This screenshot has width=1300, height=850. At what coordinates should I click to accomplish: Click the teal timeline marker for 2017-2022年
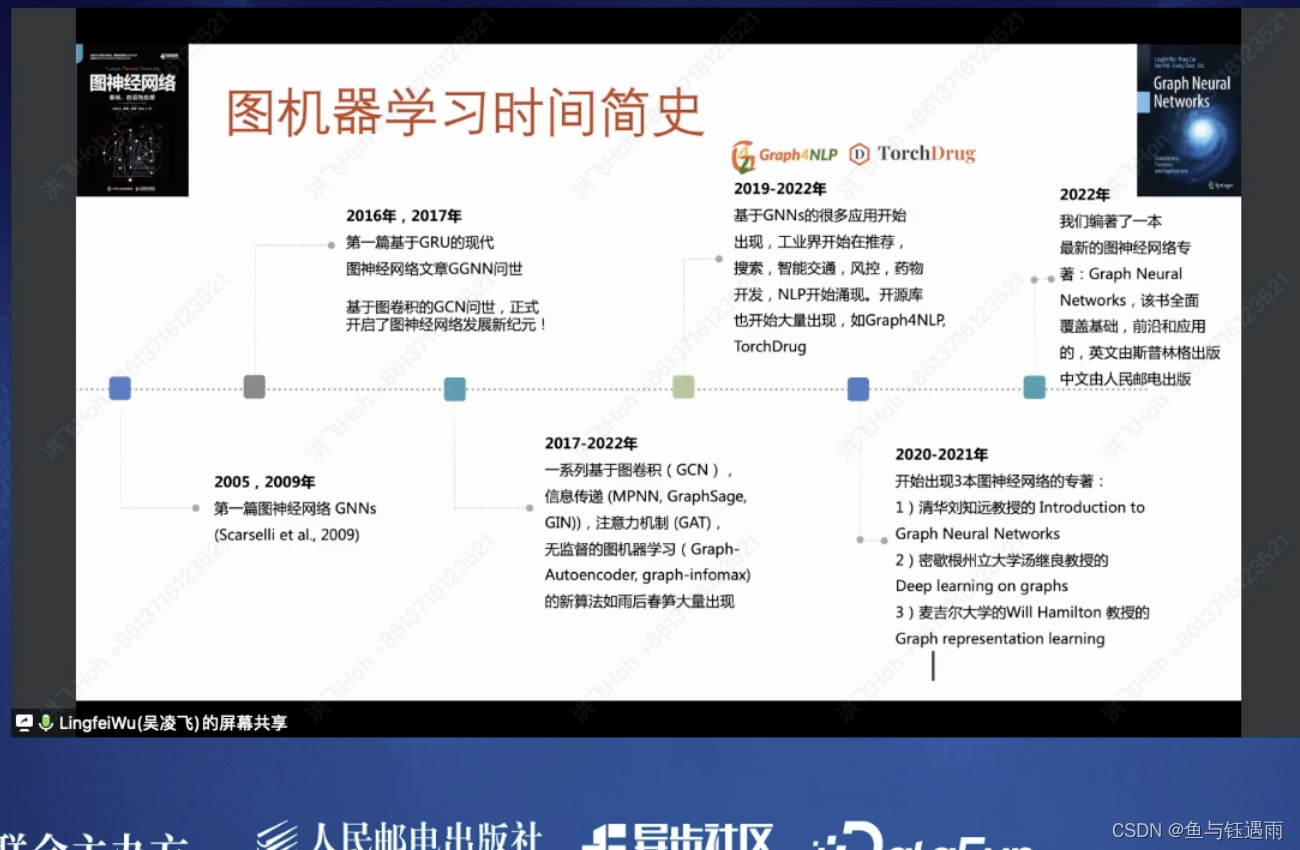[x=455, y=389]
